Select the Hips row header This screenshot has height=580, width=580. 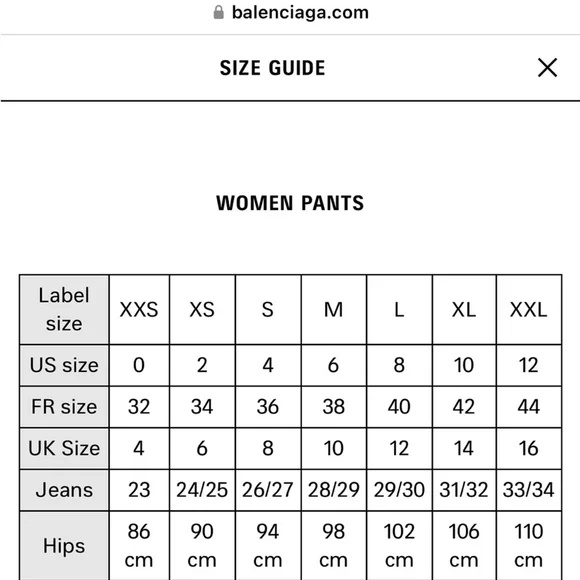[x=64, y=546]
